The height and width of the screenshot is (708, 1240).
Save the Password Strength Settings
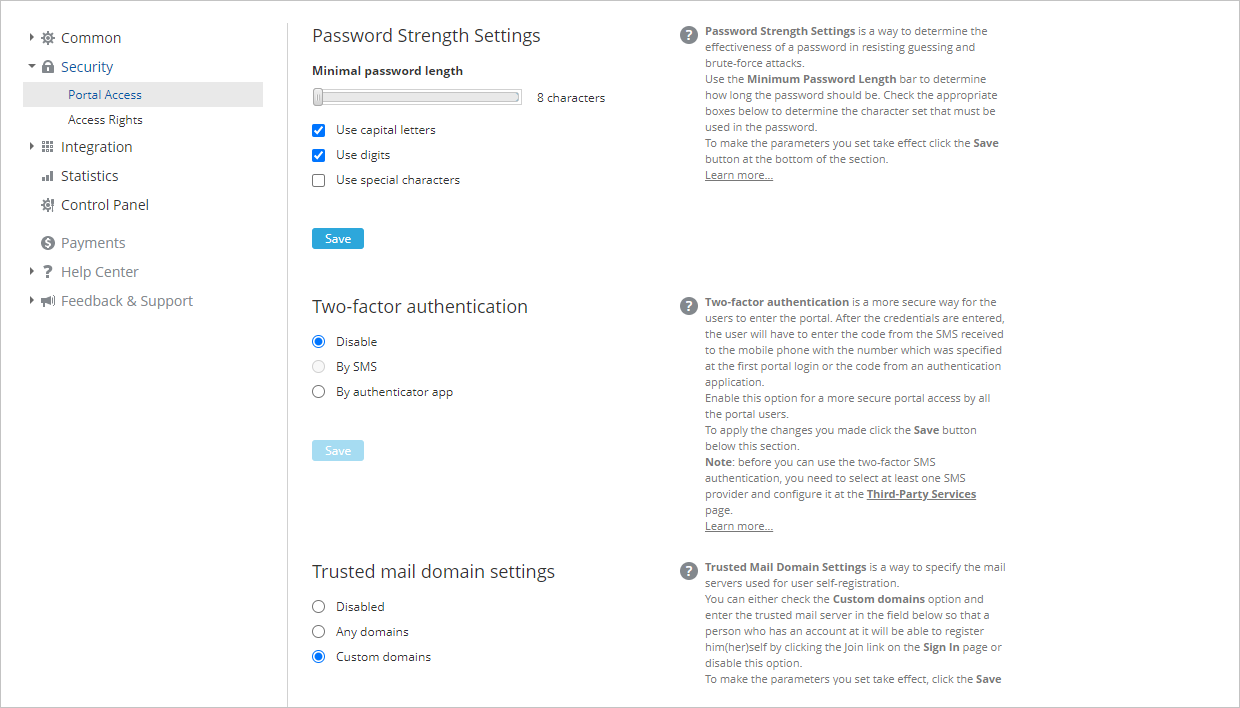coord(337,238)
